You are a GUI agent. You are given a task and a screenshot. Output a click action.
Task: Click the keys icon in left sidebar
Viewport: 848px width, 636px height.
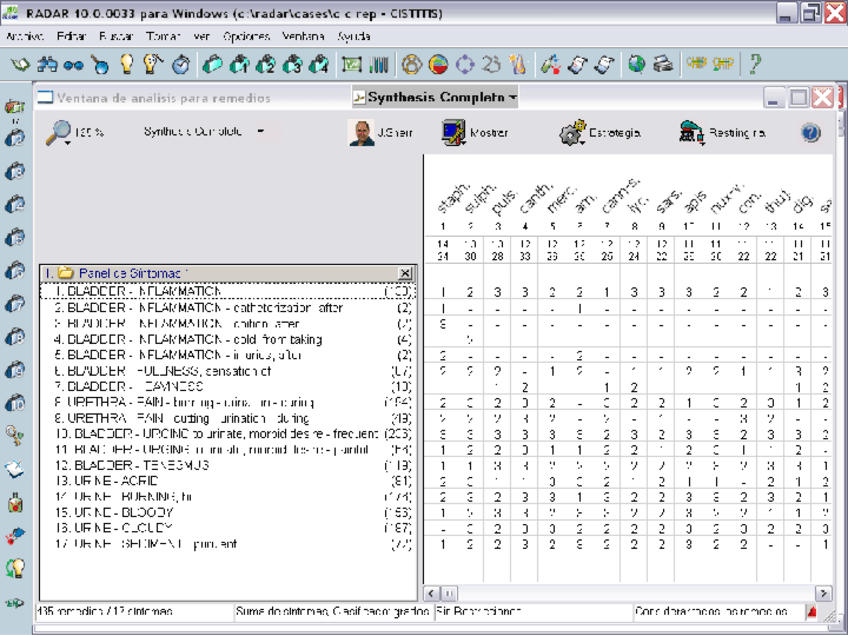[x=15, y=434]
